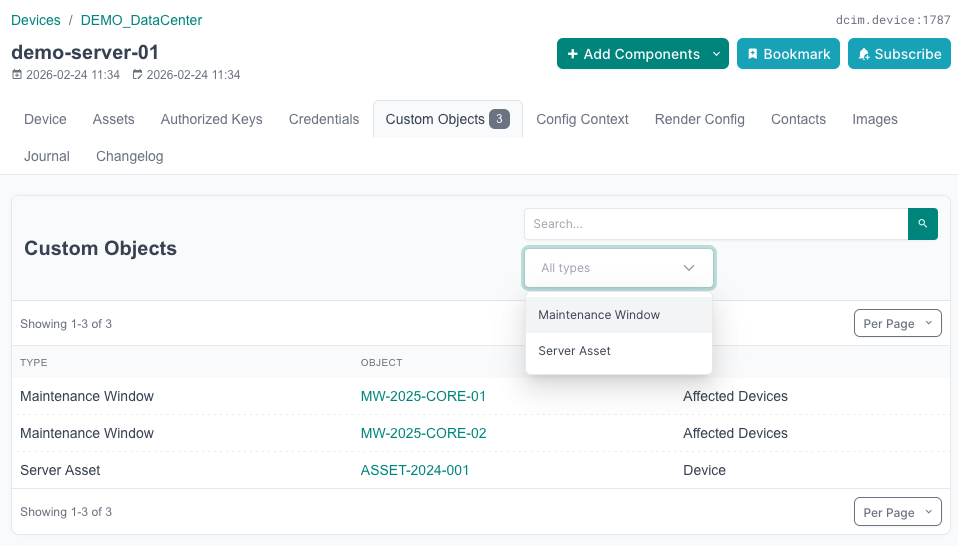This screenshot has width=958, height=546.
Task: Open the MW-2025-CORE-01 object link
Action: tap(423, 396)
